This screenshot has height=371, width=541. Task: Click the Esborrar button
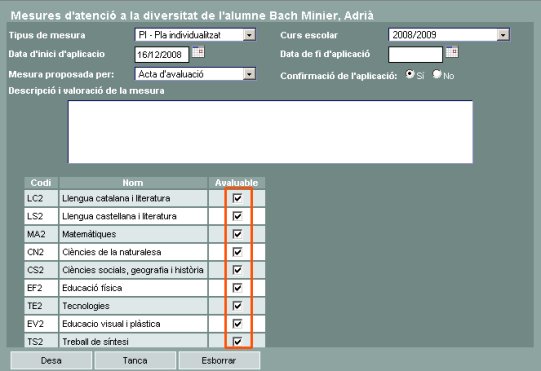(x=219, y=361)
